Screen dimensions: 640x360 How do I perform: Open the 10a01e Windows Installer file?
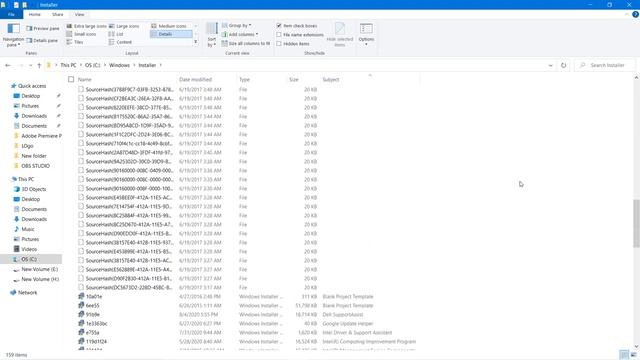pyautogui.click(x=94, y=296)
